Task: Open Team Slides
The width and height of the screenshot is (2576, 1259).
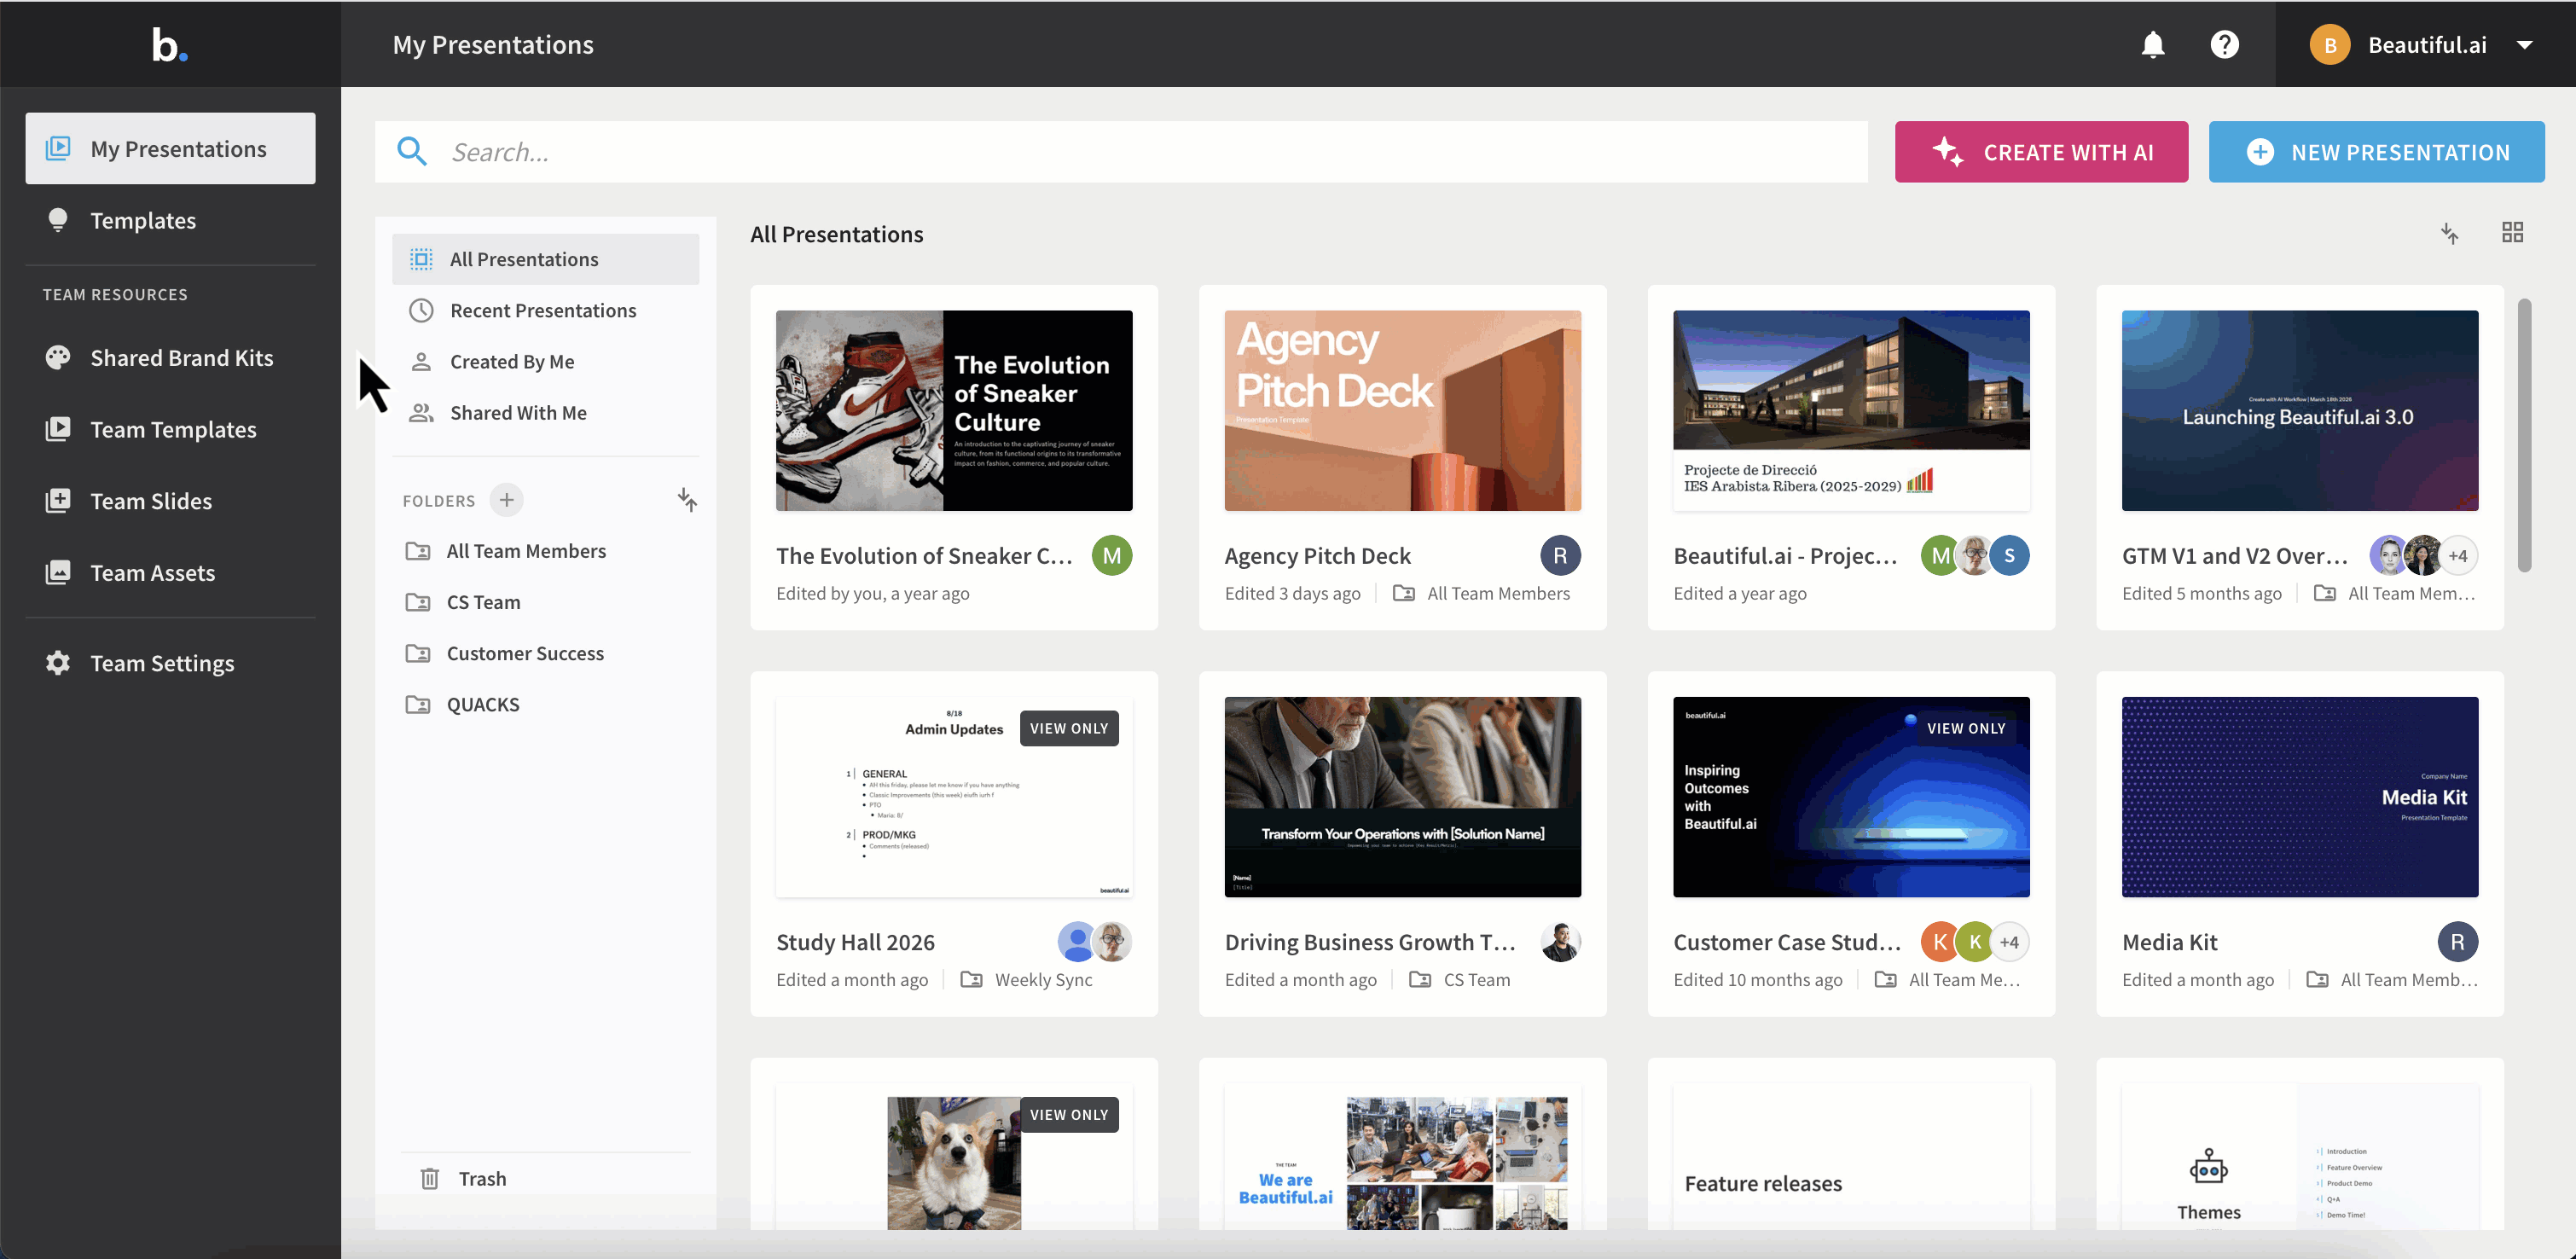Action: click(170, 501)
